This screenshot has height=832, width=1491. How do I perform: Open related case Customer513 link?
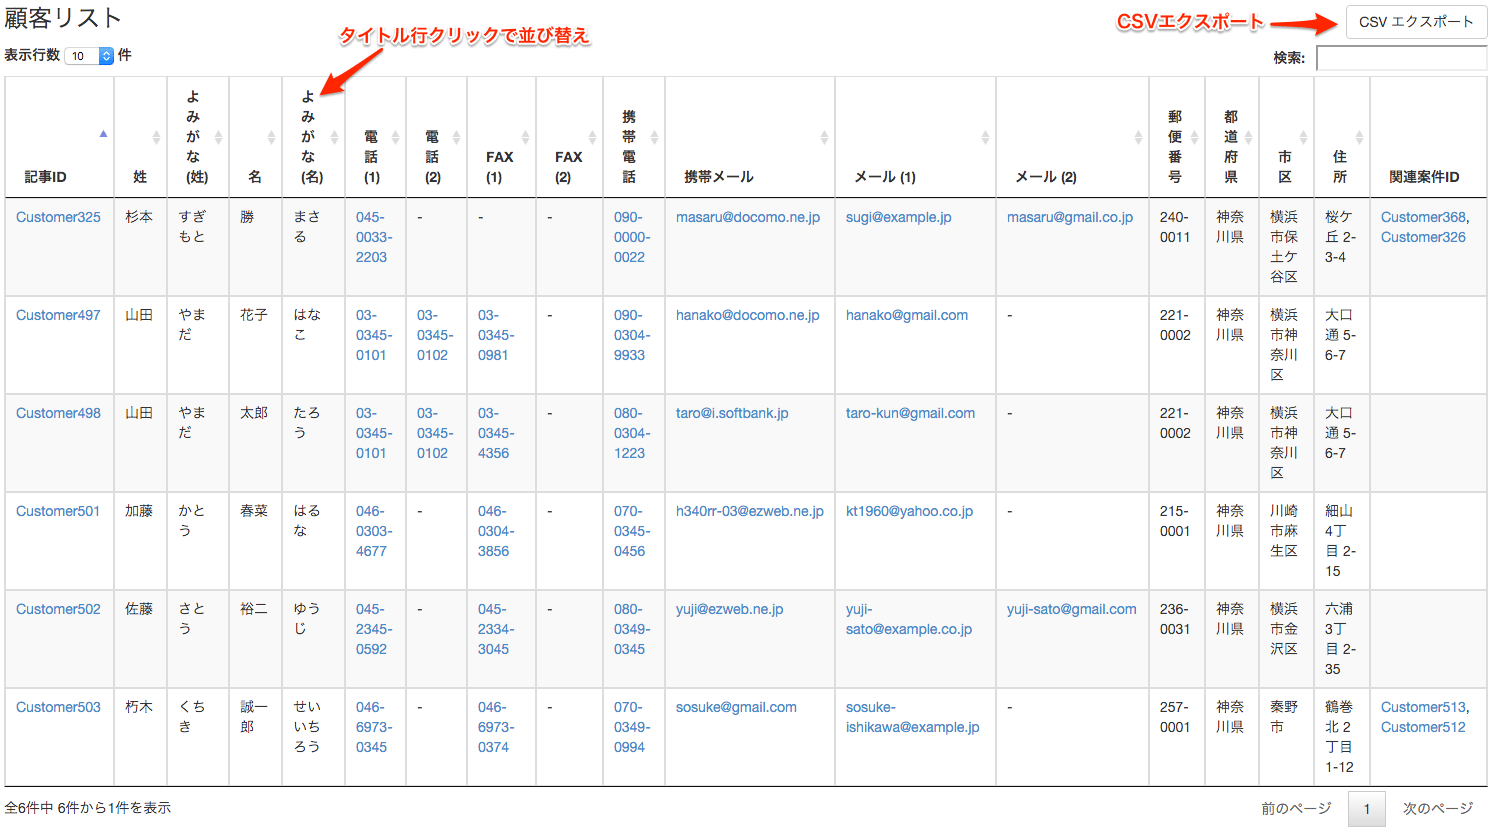(1424, 707)
